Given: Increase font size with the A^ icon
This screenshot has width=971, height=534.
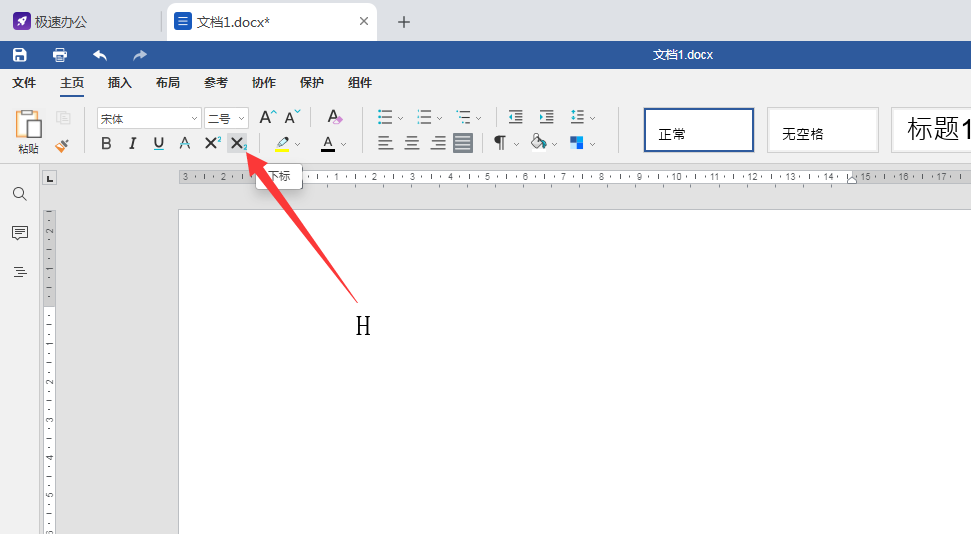Looking at the screenshot, I should coord(267,117).
